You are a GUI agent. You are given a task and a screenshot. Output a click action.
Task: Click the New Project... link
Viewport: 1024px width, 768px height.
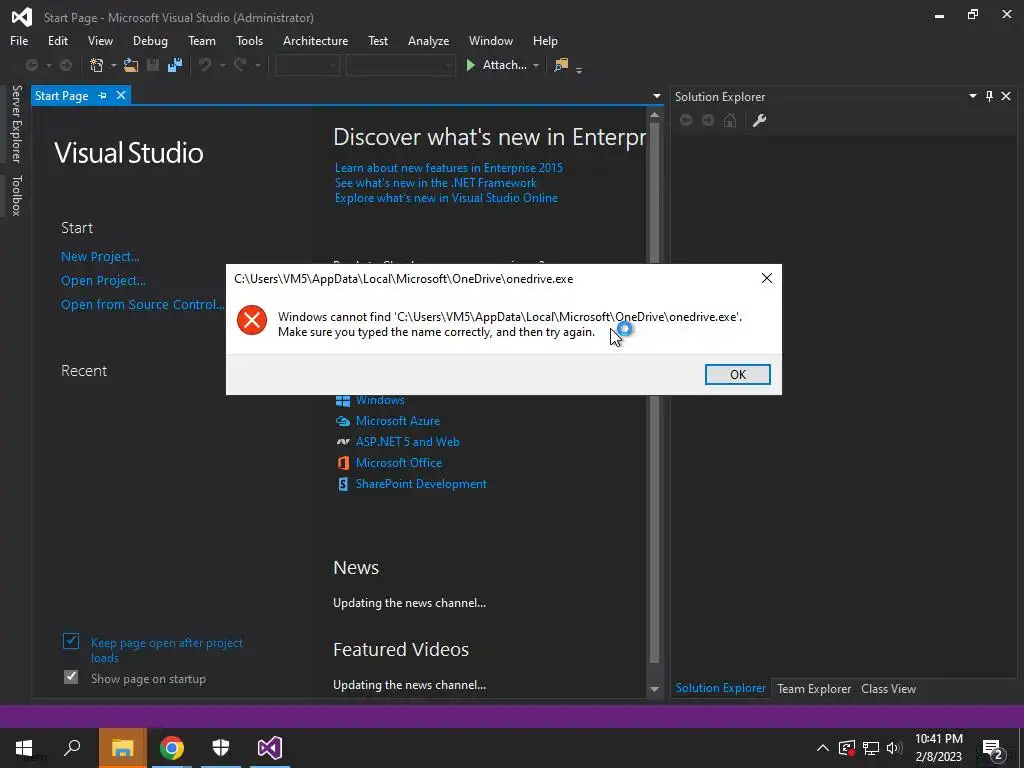pyautogui.click(x=100, y=257)
